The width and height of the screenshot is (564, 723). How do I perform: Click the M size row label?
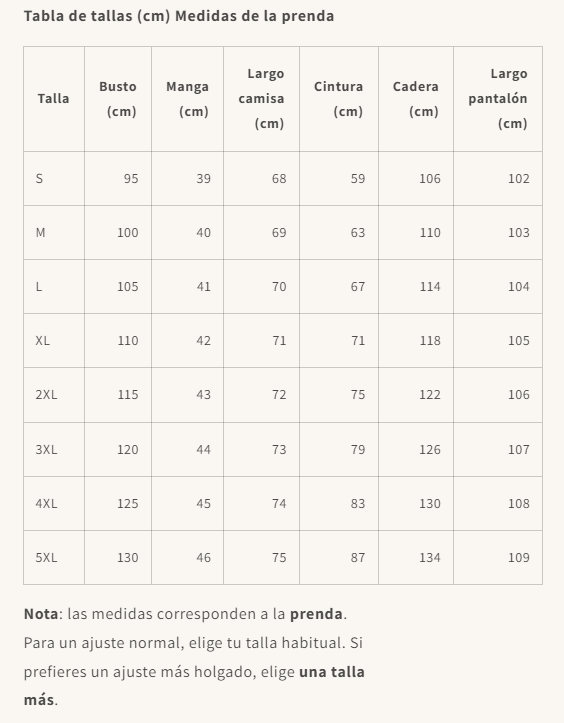click(x=41, y=232)
